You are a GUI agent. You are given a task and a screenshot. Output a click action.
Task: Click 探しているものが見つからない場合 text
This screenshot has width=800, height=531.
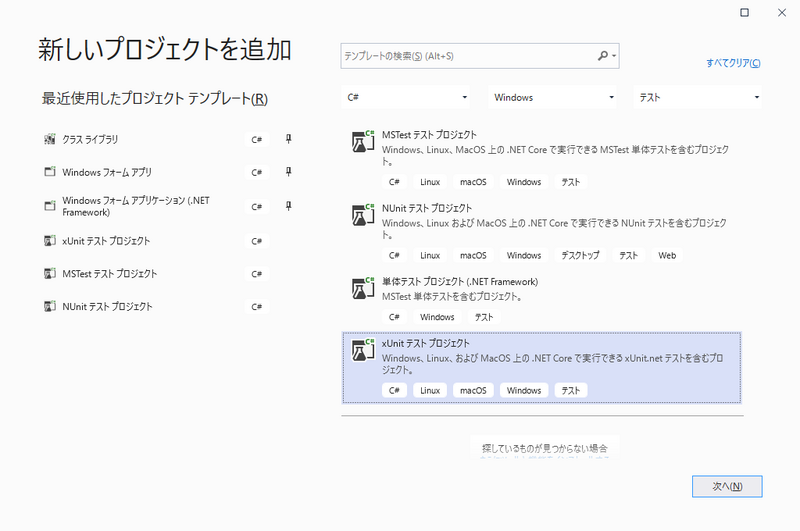tap(545, 448)
